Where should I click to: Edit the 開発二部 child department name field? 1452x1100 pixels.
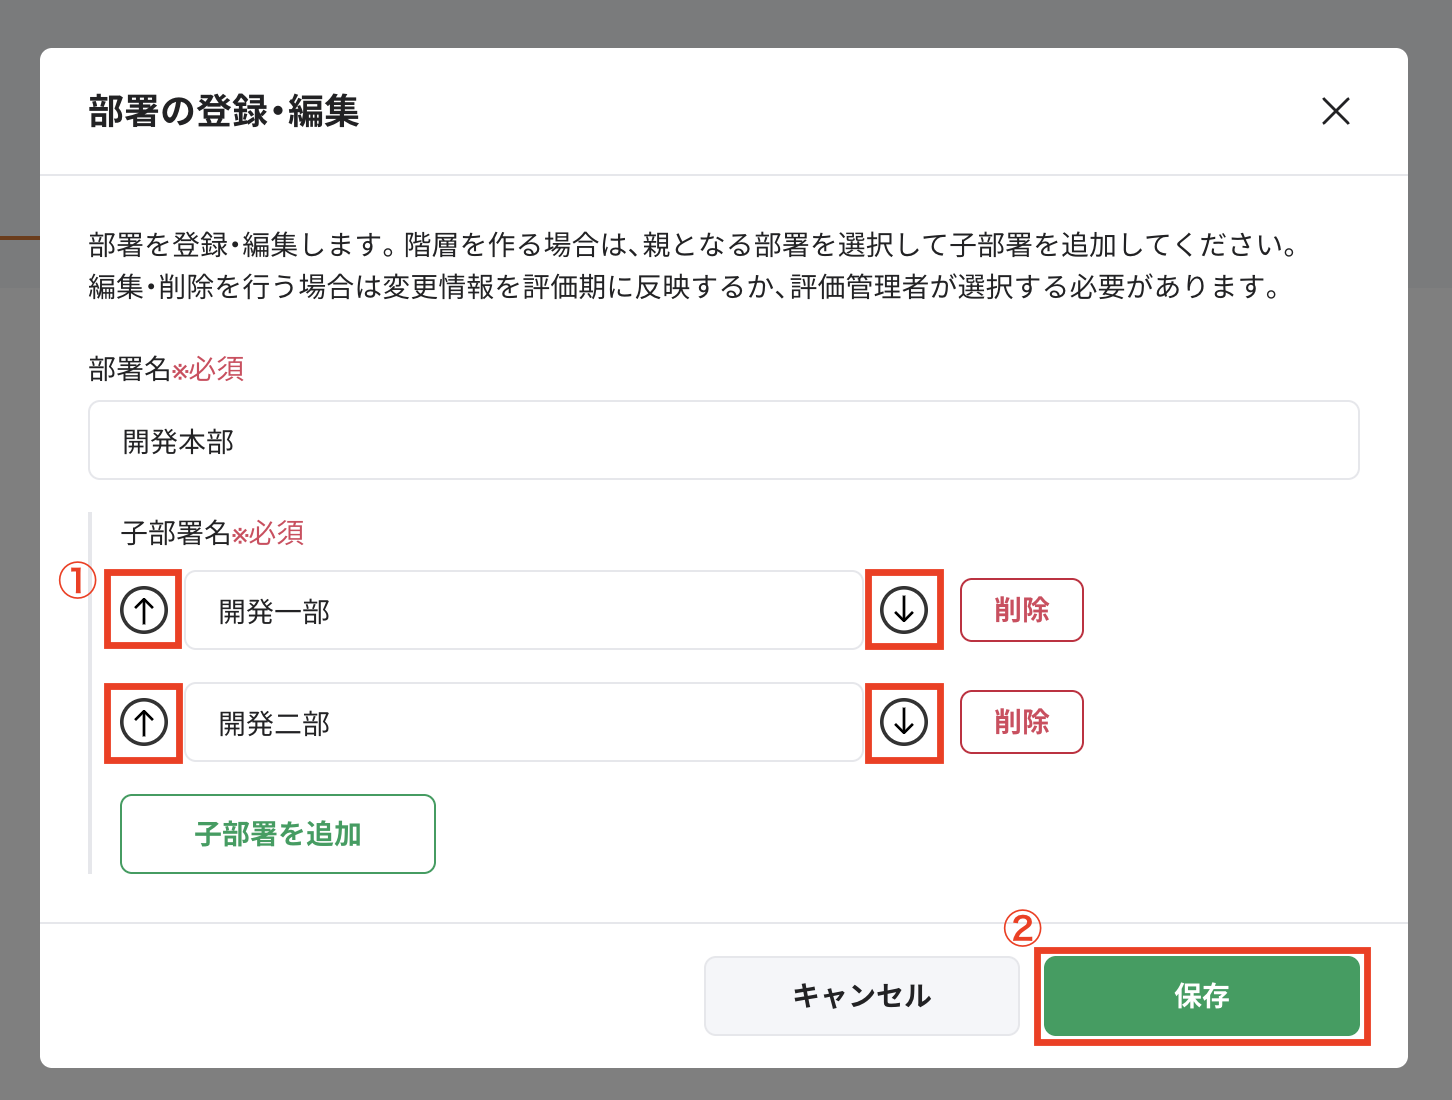[x=523, y=723]
